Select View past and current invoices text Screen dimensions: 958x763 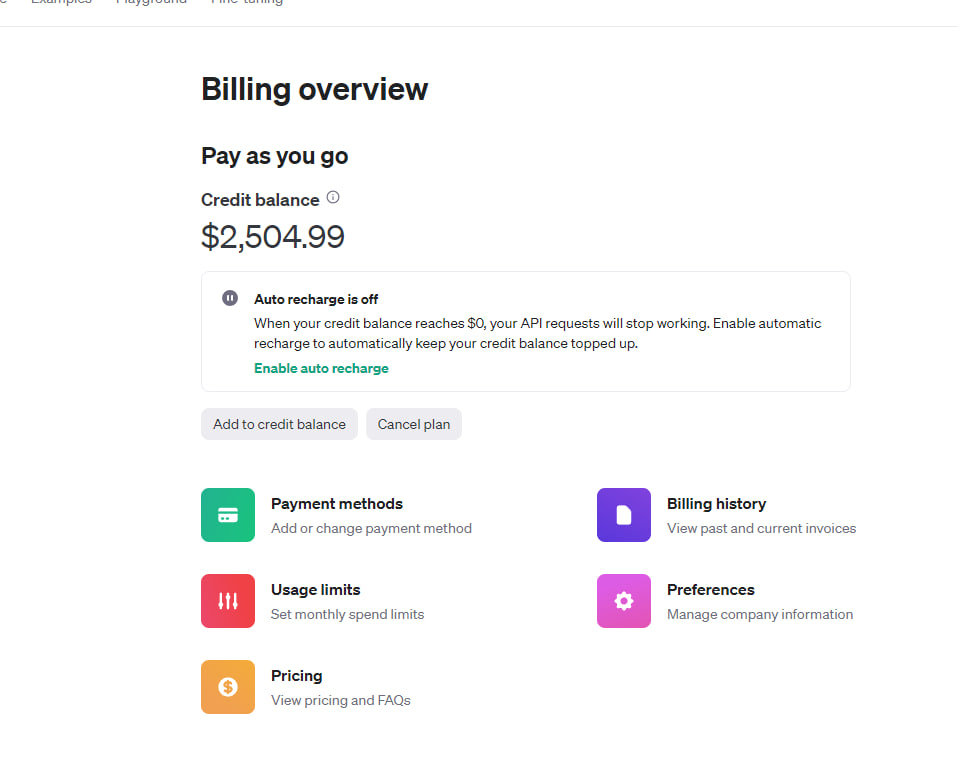(x=761, y=528)
